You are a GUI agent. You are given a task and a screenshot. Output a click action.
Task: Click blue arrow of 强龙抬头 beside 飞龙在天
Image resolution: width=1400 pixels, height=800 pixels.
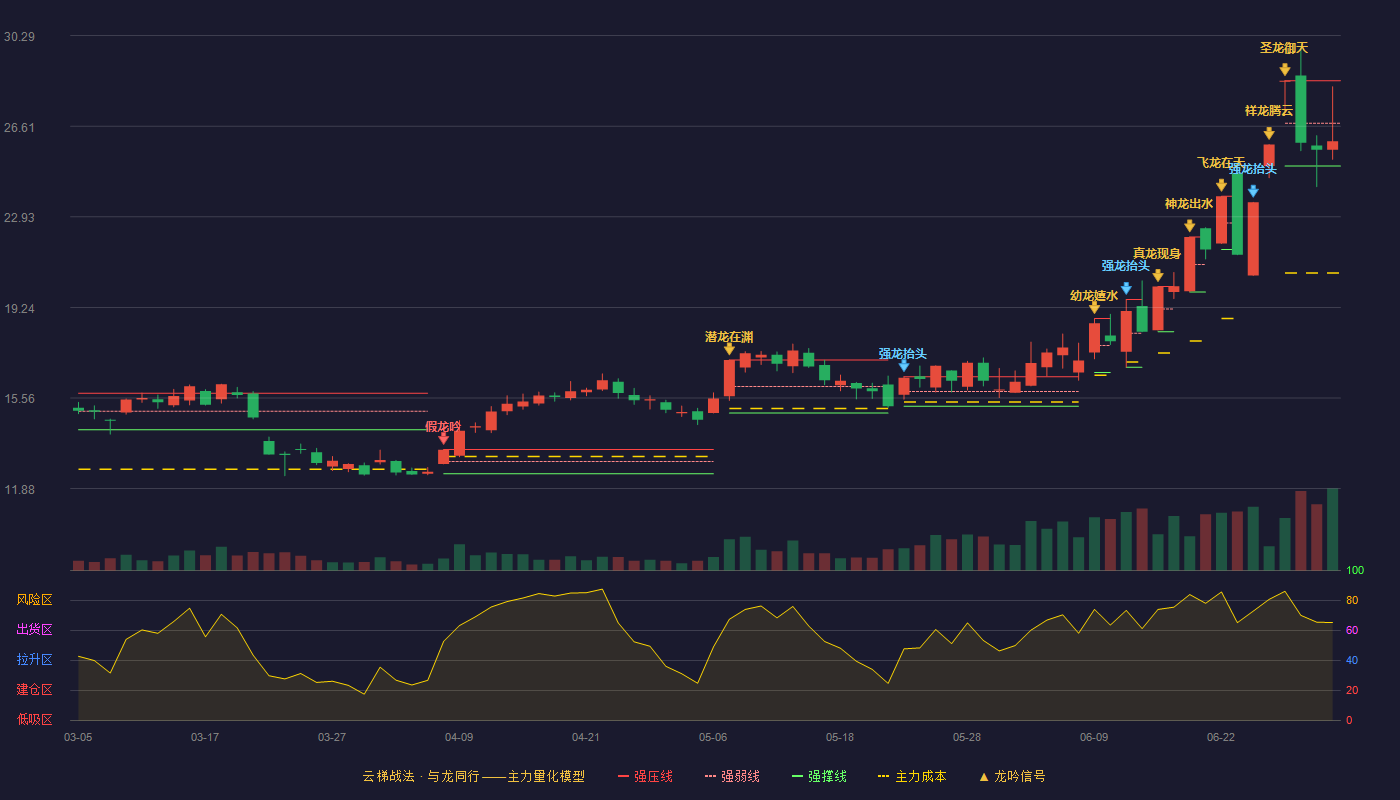click(x=1253, y=191)
